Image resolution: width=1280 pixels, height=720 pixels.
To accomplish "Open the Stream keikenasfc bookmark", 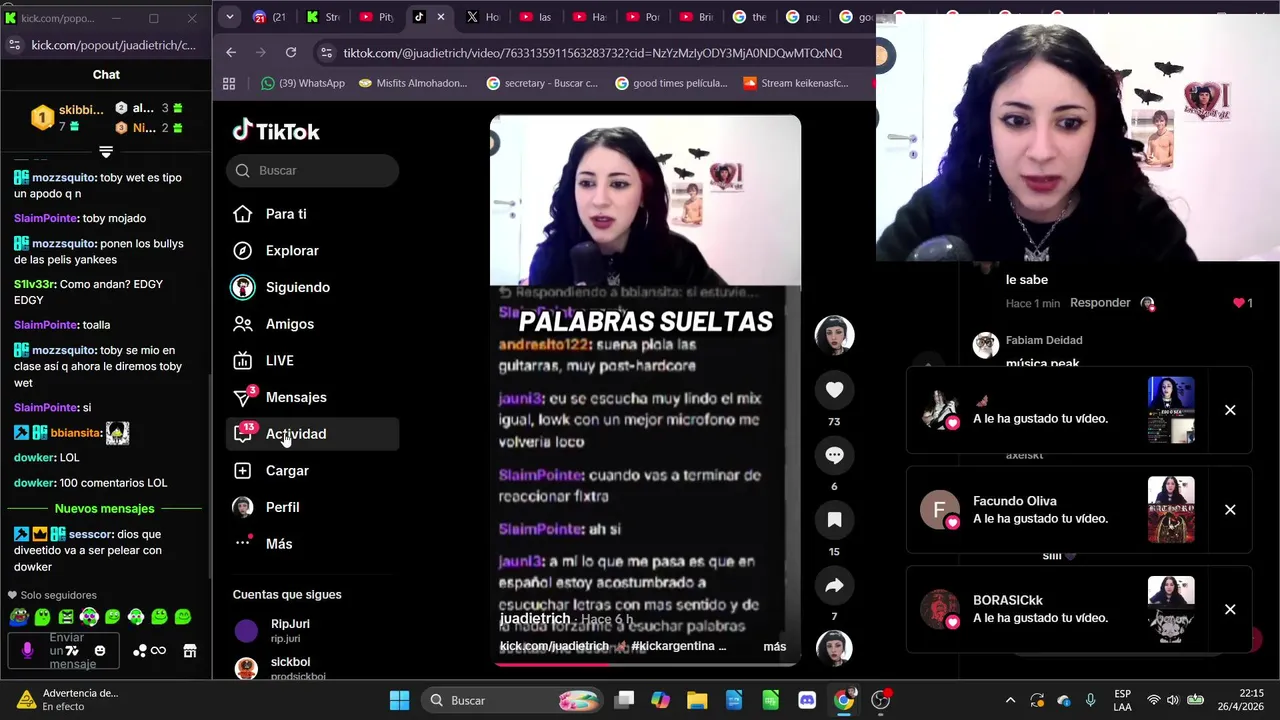I will (x=795, y=83).
